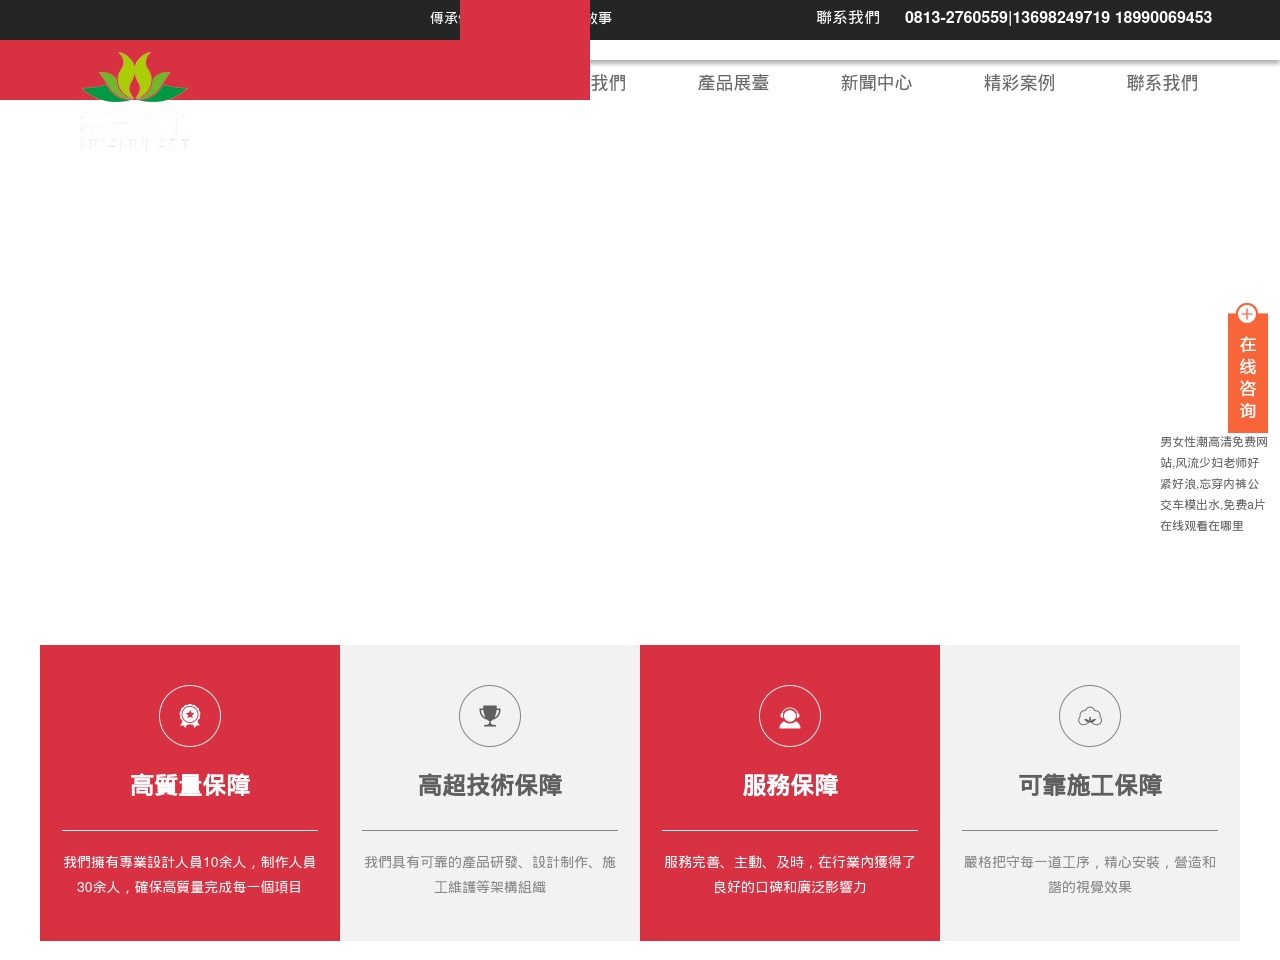Select the 高質量保障 heading
The width and height of the screenshot is (1280, 960).
coord(190,786)
